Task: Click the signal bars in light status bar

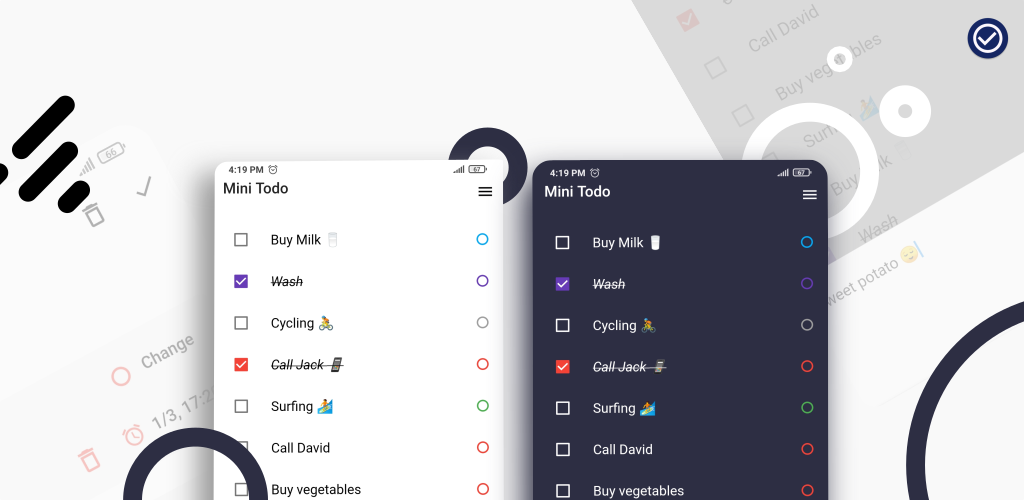Action: [459, 169]
